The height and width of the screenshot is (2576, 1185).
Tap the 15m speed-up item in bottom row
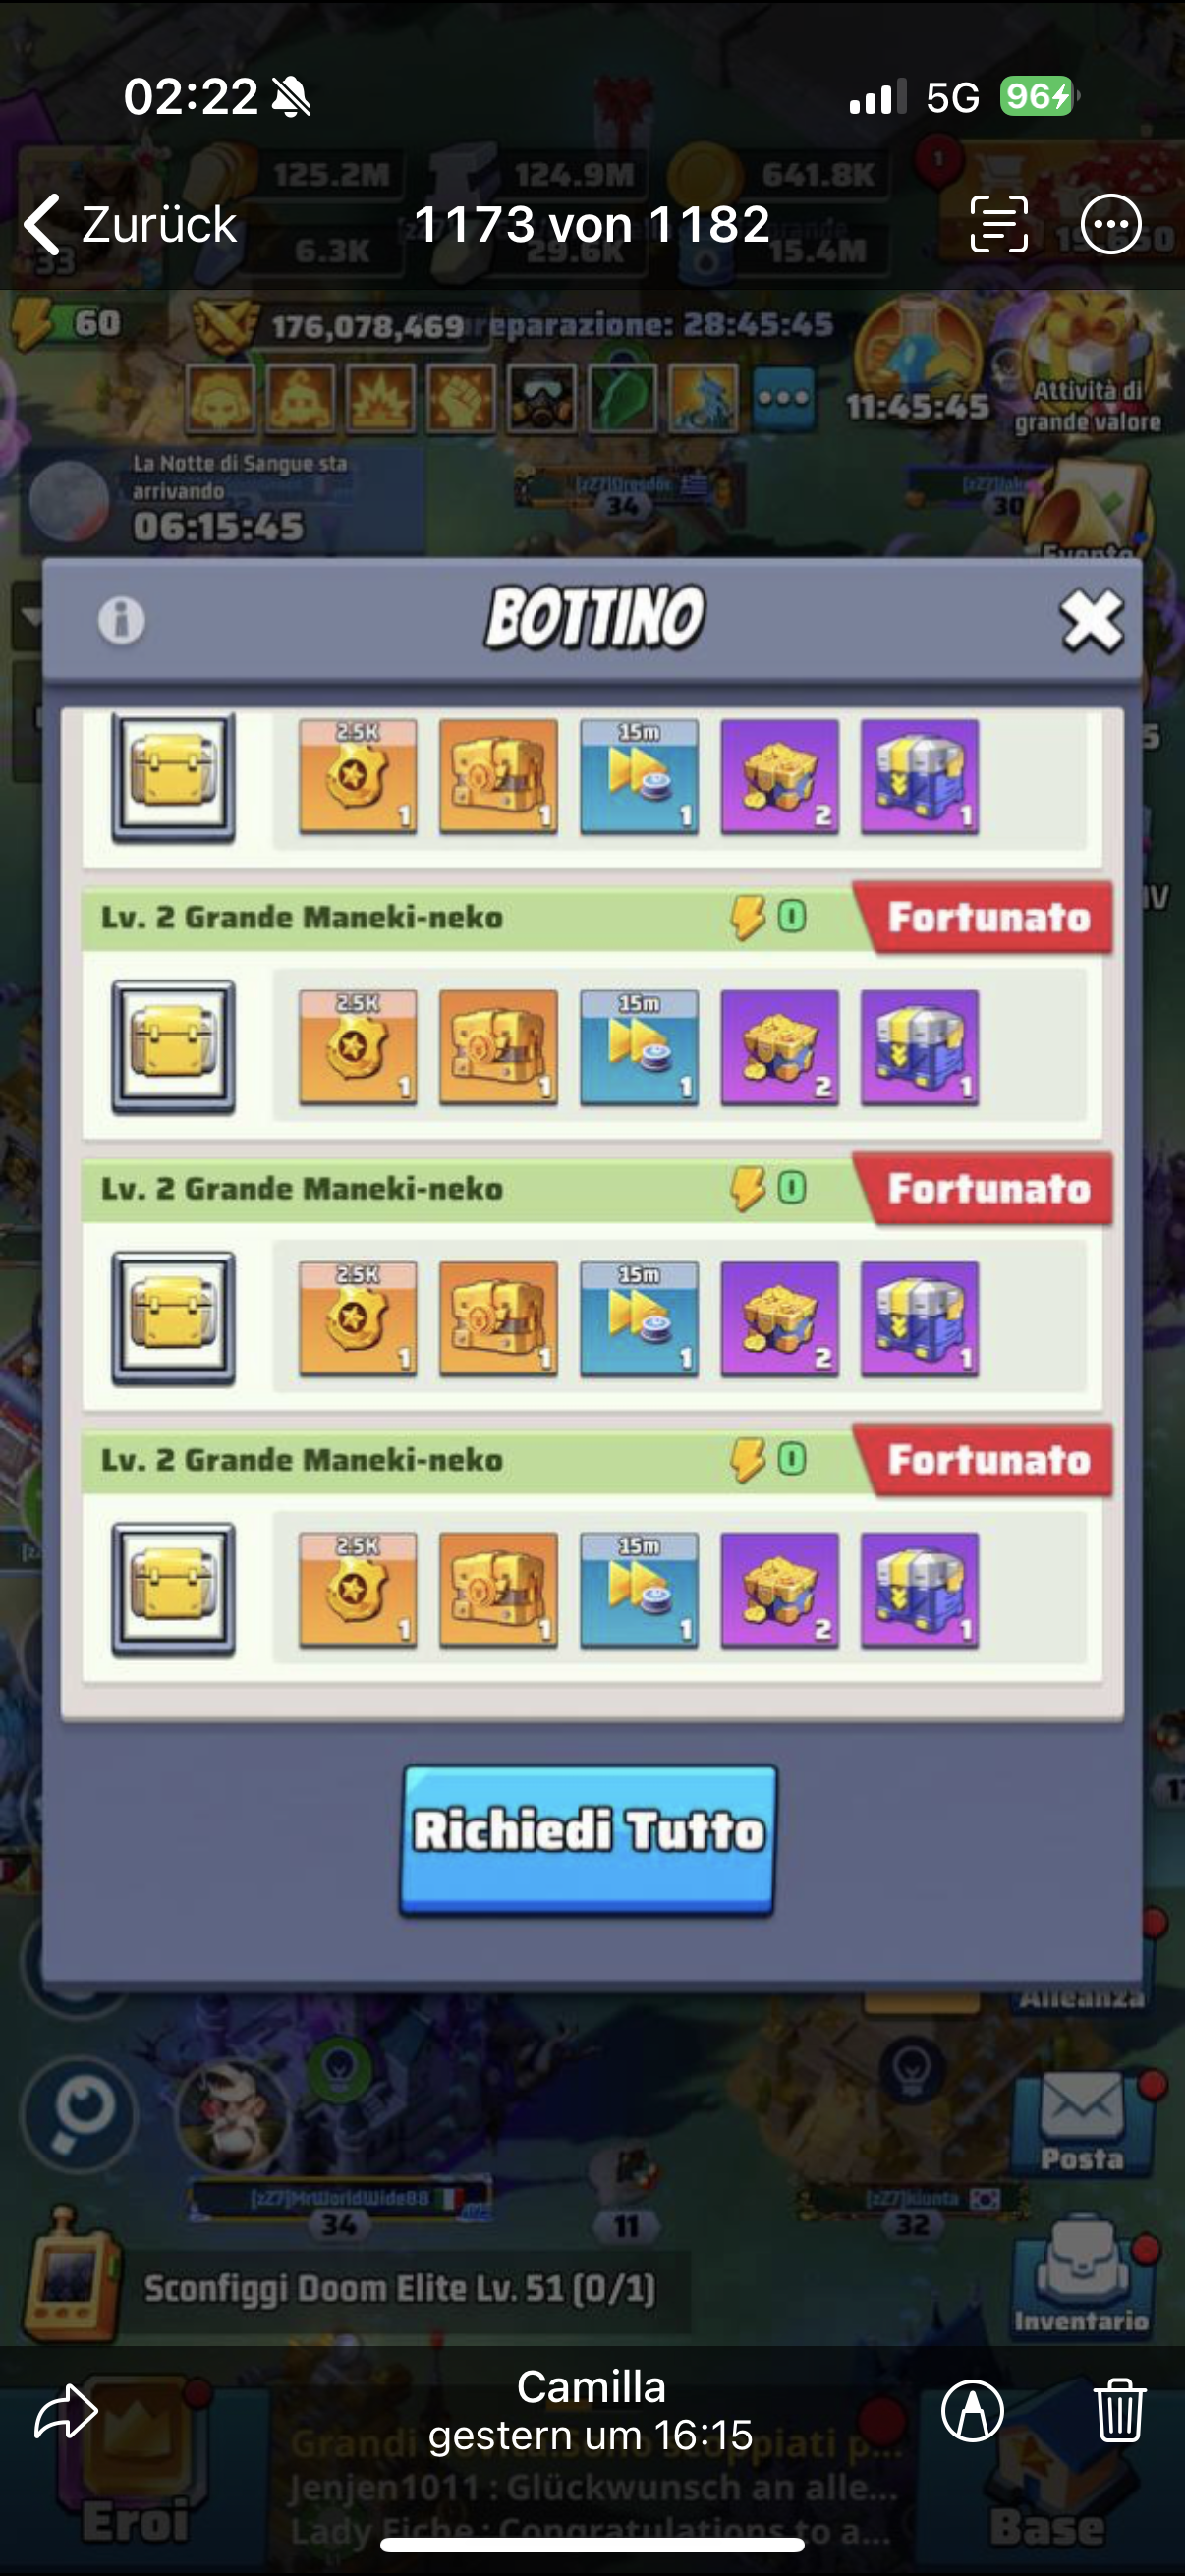639,1590
